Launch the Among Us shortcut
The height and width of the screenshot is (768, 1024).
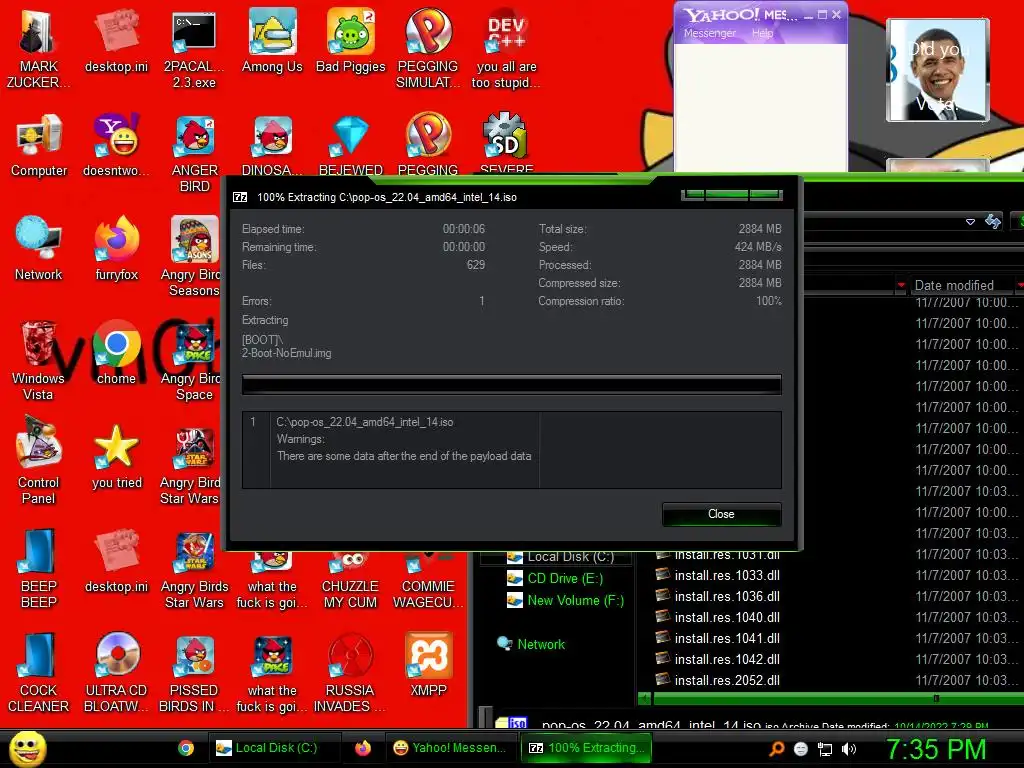pos(272,40)
